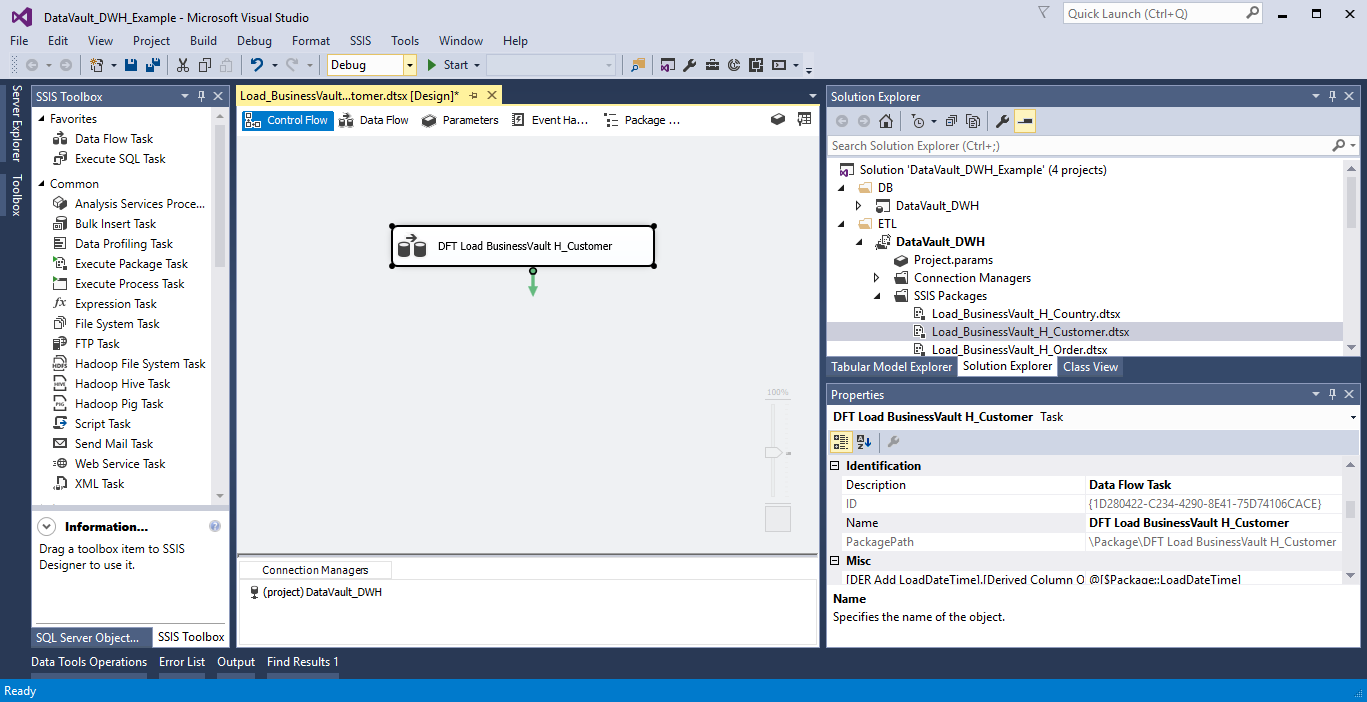1367x702 pixels.
Task: Open the Output panel tab
Action: tap(236, 662)
